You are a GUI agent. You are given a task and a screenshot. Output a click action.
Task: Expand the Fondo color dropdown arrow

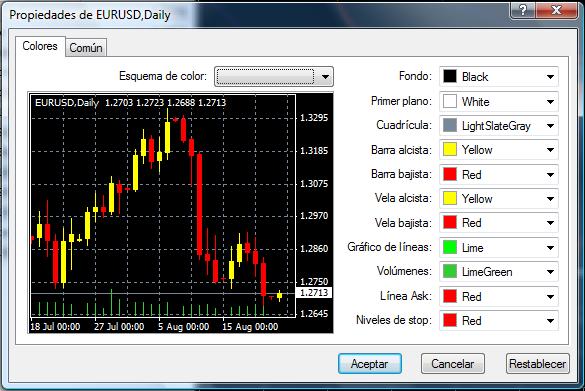(x=550, y=77)
